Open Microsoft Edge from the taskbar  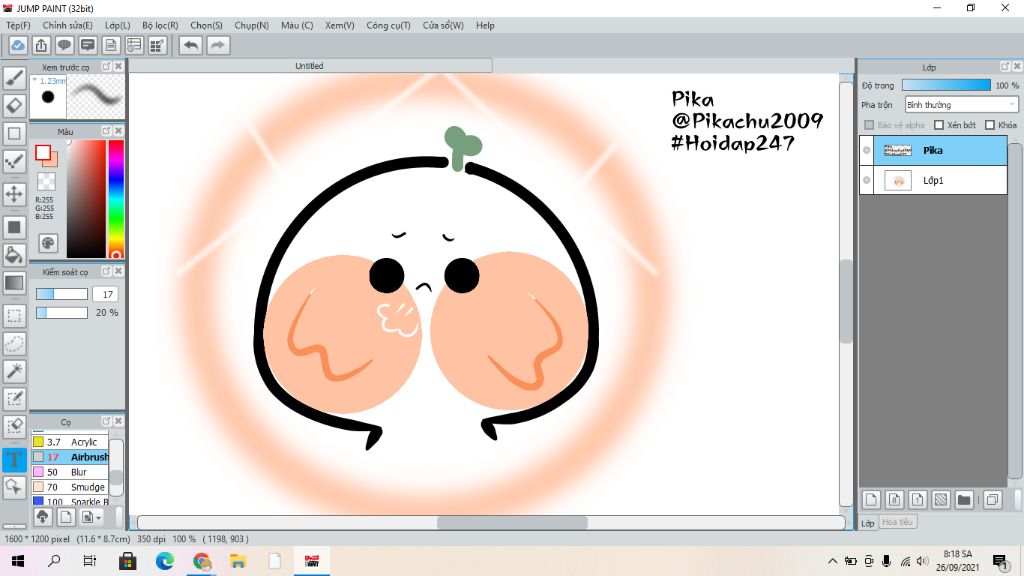coord(165,561)
